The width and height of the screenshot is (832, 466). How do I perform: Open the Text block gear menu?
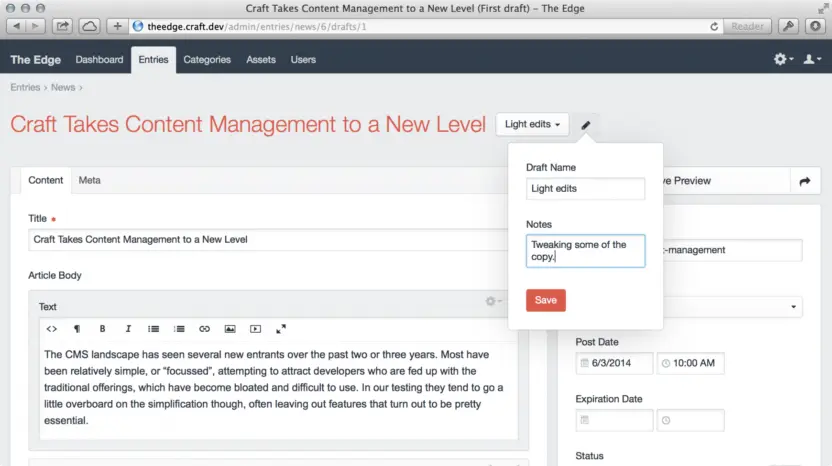click(x=493, y=301)
